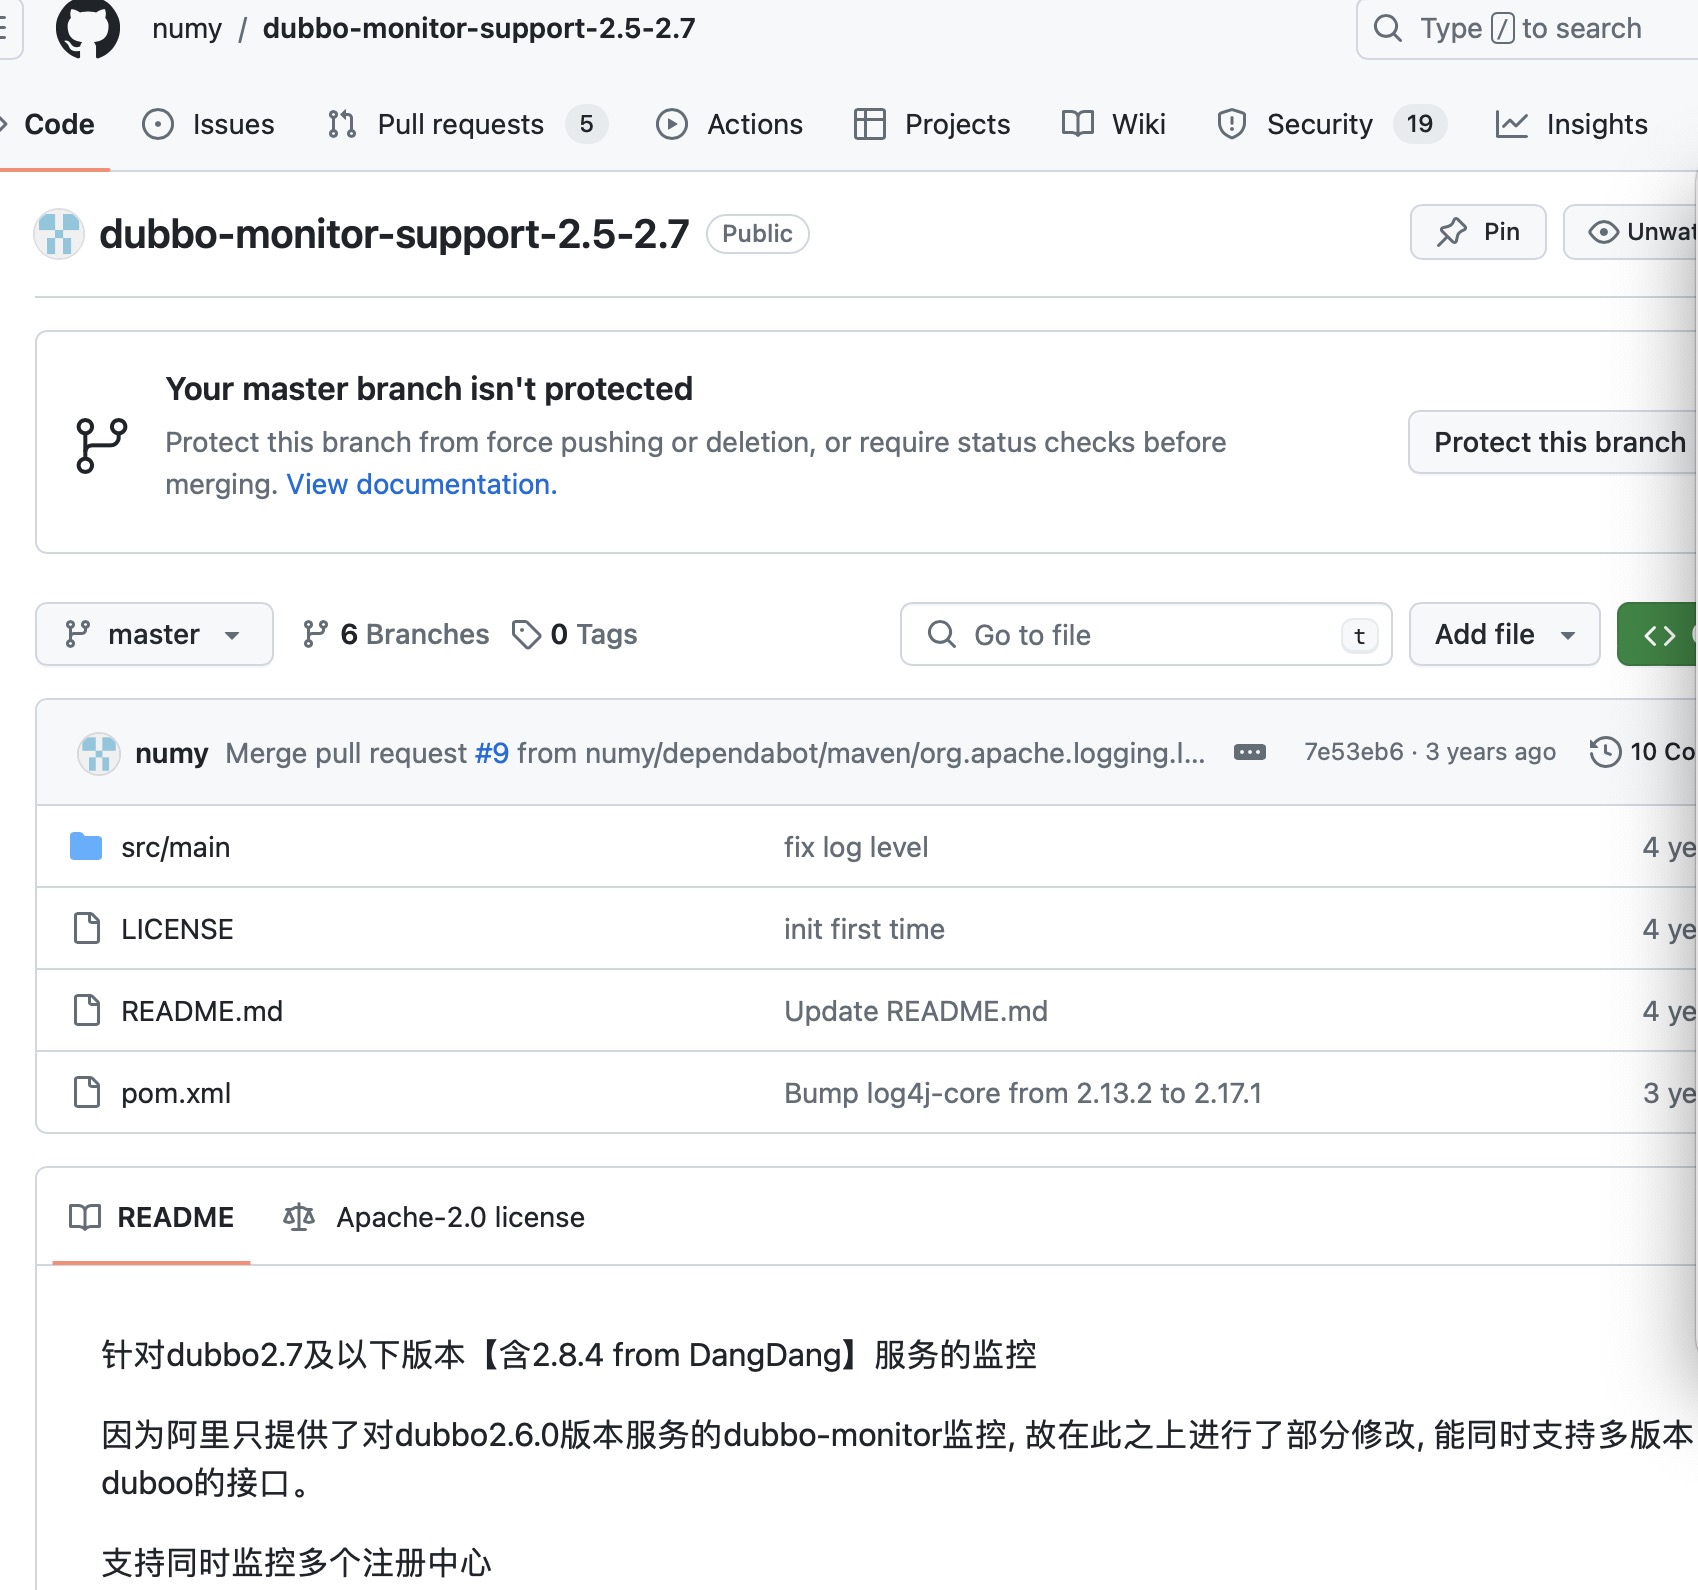Open the numy owner link in breadcrumb
The width and height of the screenshot is (1698, 1590).
187,28
